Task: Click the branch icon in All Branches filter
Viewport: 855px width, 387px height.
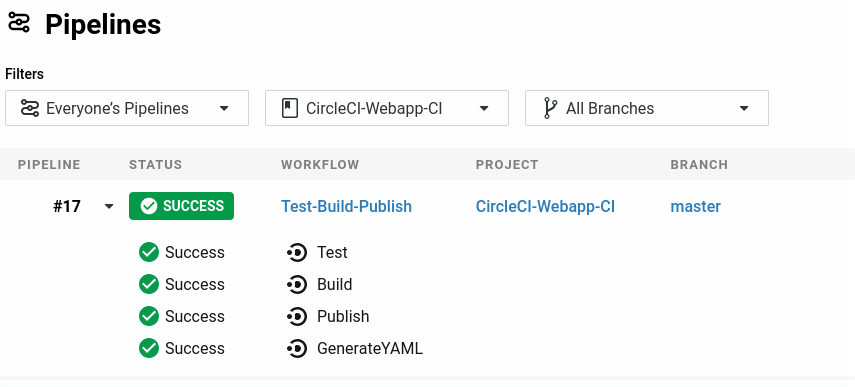Action: (550, 108)
